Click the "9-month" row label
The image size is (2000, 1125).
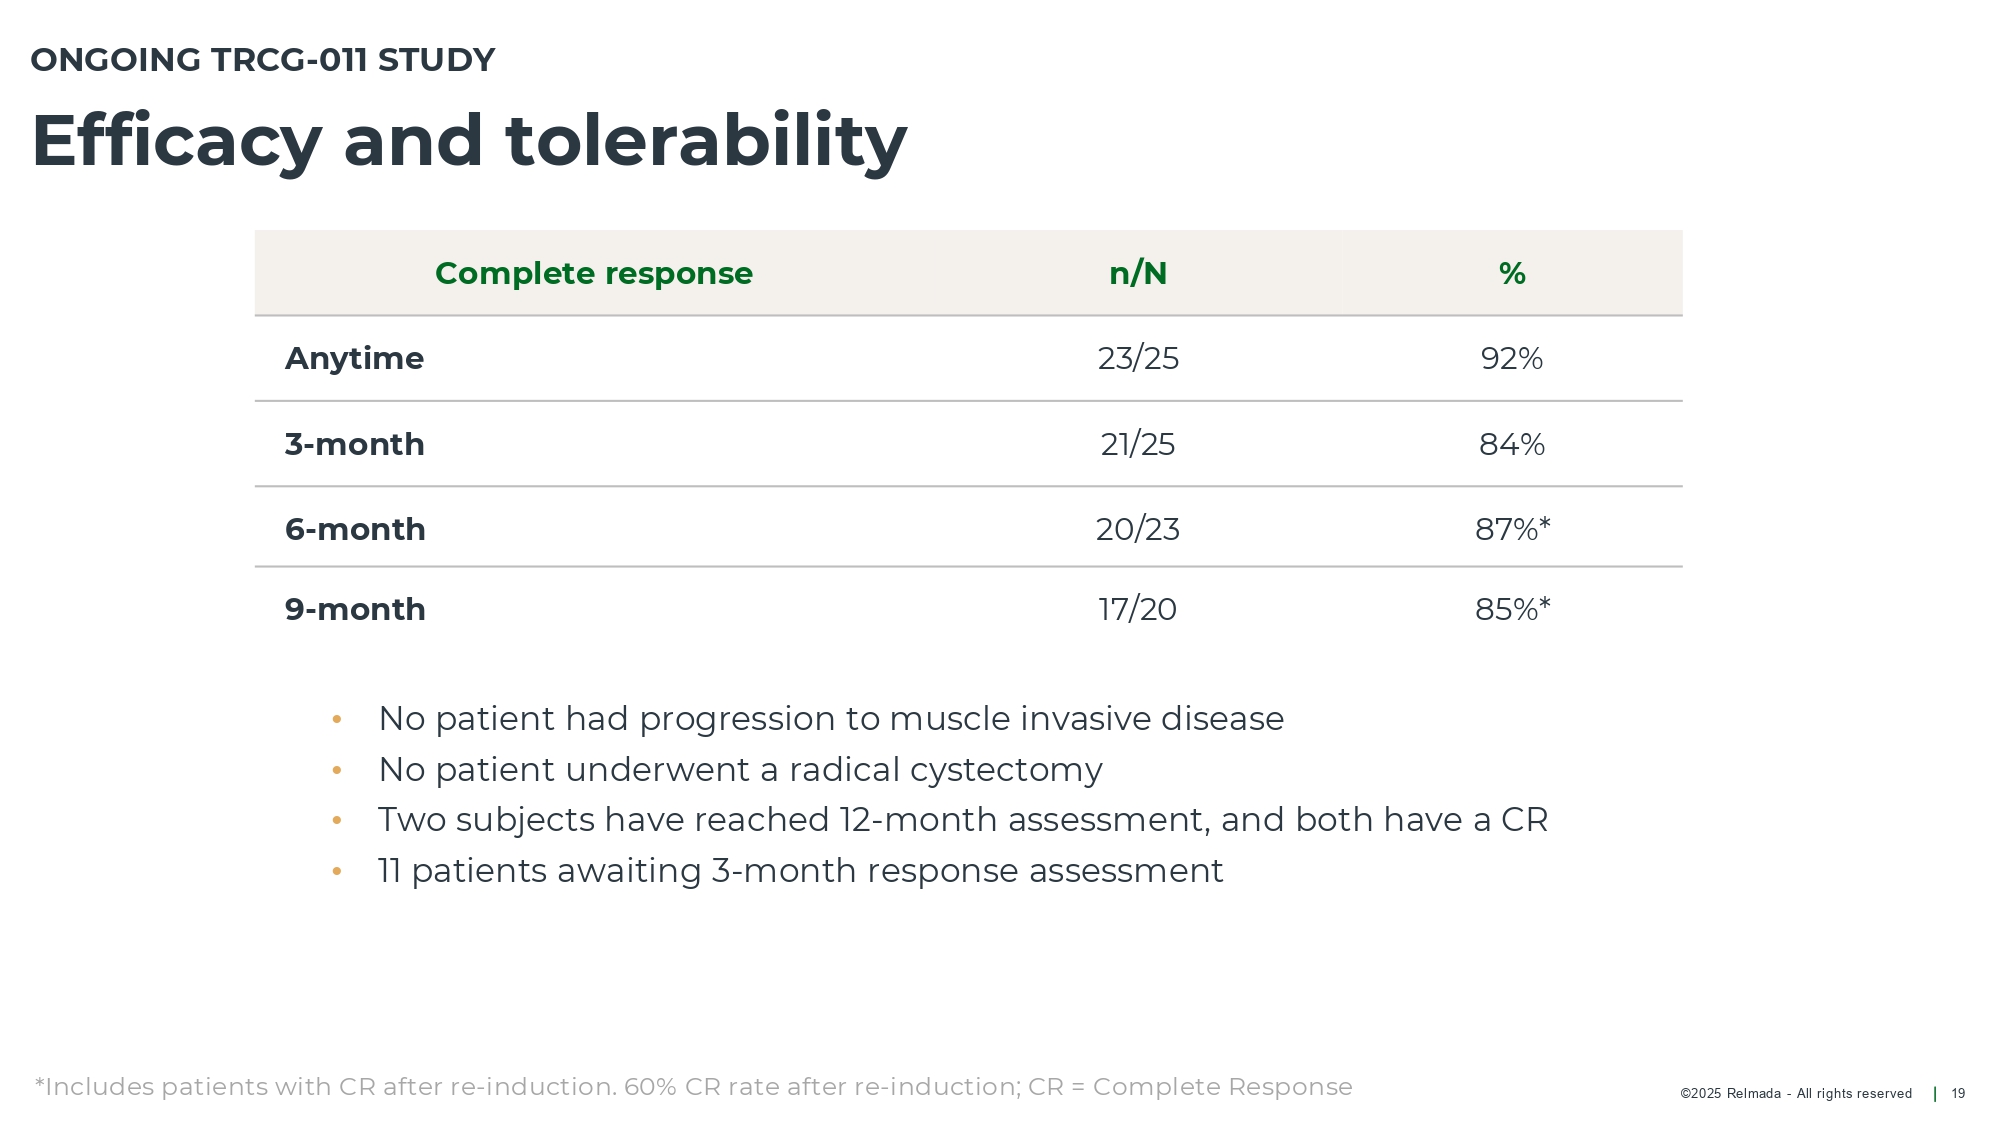pyautogui.click(x=355, y=609)
